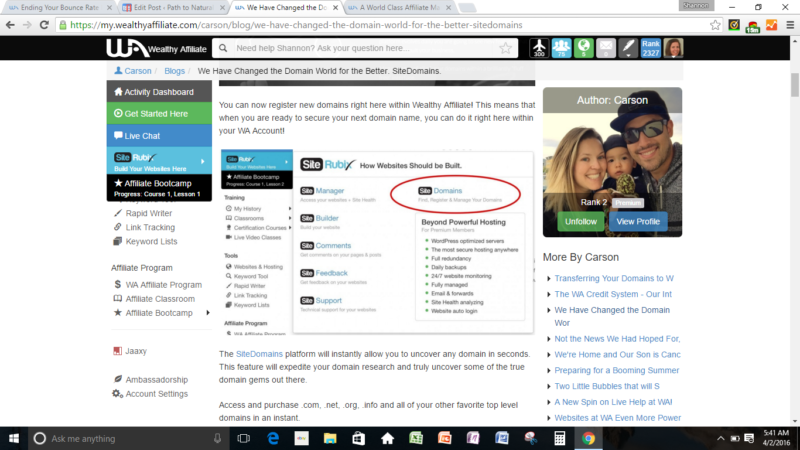800x450 pixels.
Task: Open Windows Start menu
Action: [14, 438]
